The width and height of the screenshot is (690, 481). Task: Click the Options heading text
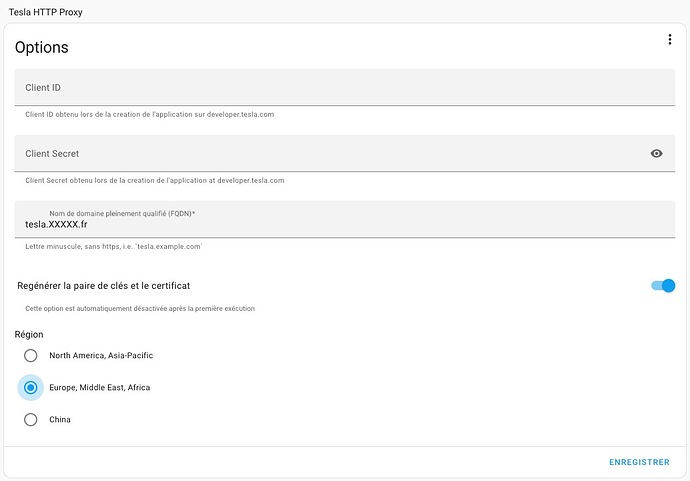click(x=42, y=48)
